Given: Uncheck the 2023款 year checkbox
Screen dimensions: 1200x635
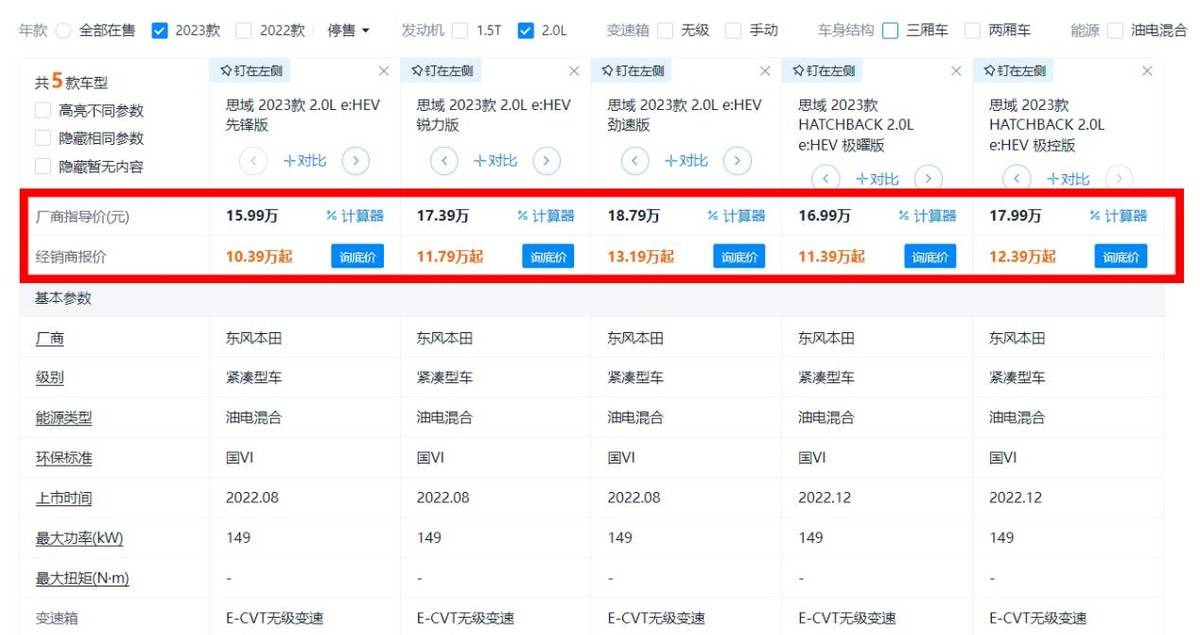Looking at the screenshot, I should click(x=159, y=31).
